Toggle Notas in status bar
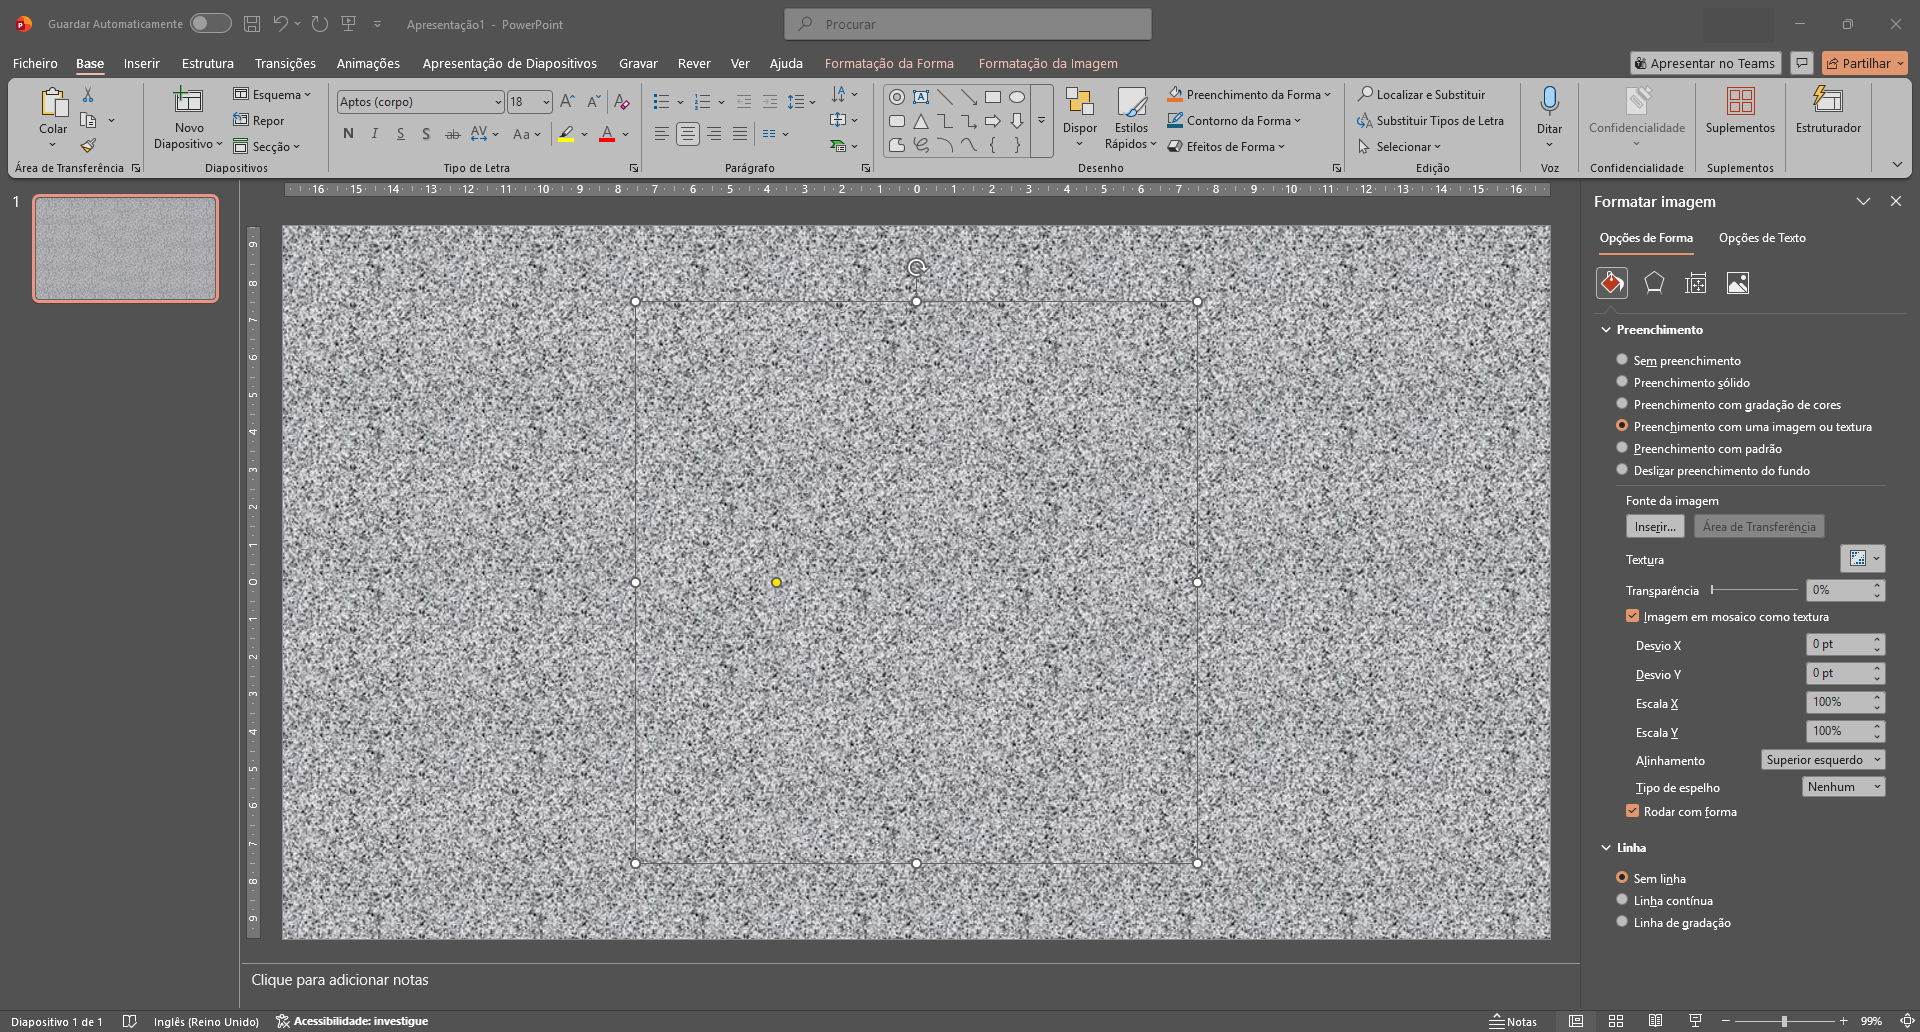Image resolution: width=1920 pixels, height=1032 pixels. (x=1513, y=1021)
